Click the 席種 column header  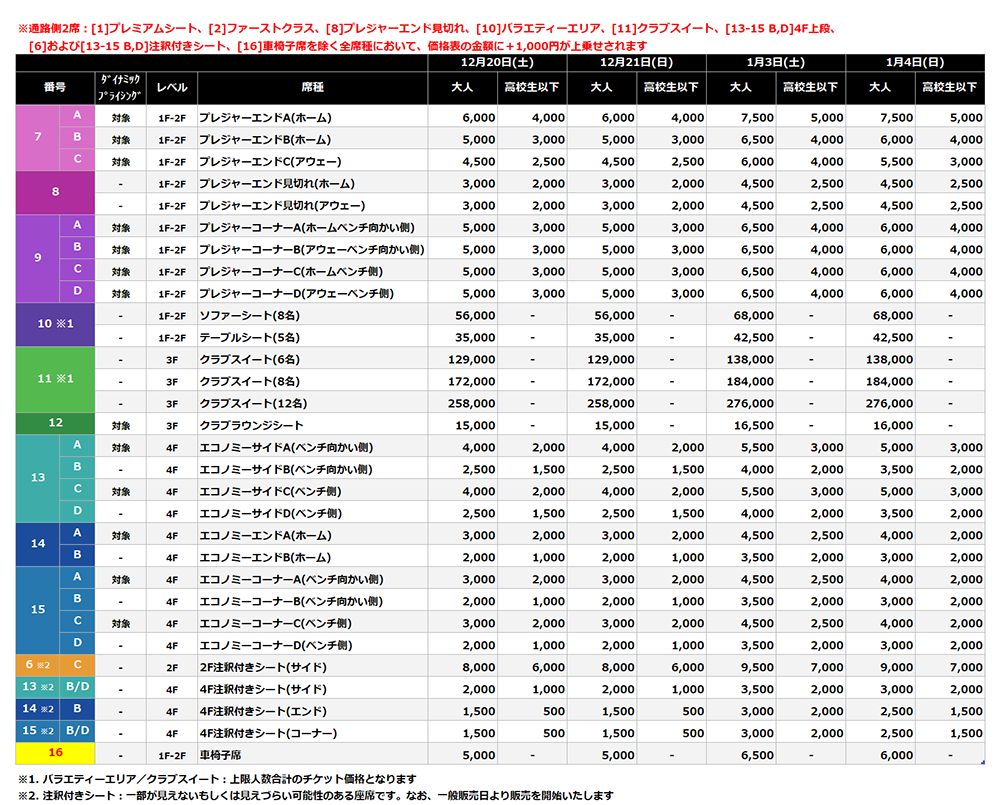click(x=312, y=88)
